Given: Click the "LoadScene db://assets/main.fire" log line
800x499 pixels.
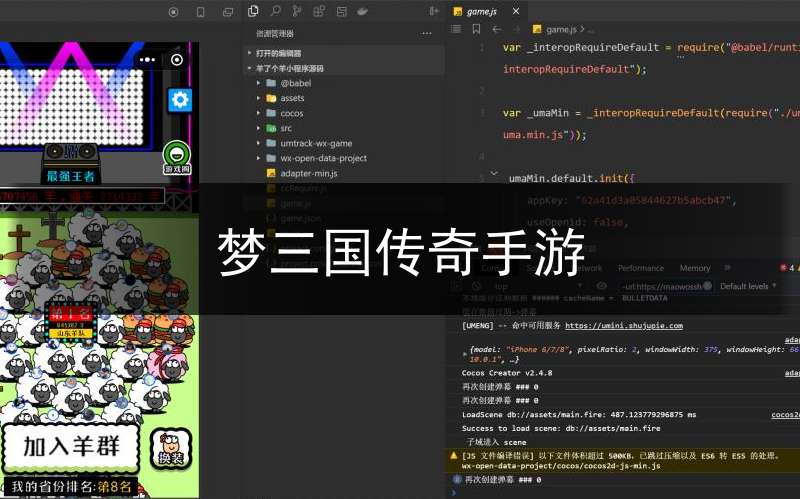Looking at the screenshot, I should click(579, 415).
